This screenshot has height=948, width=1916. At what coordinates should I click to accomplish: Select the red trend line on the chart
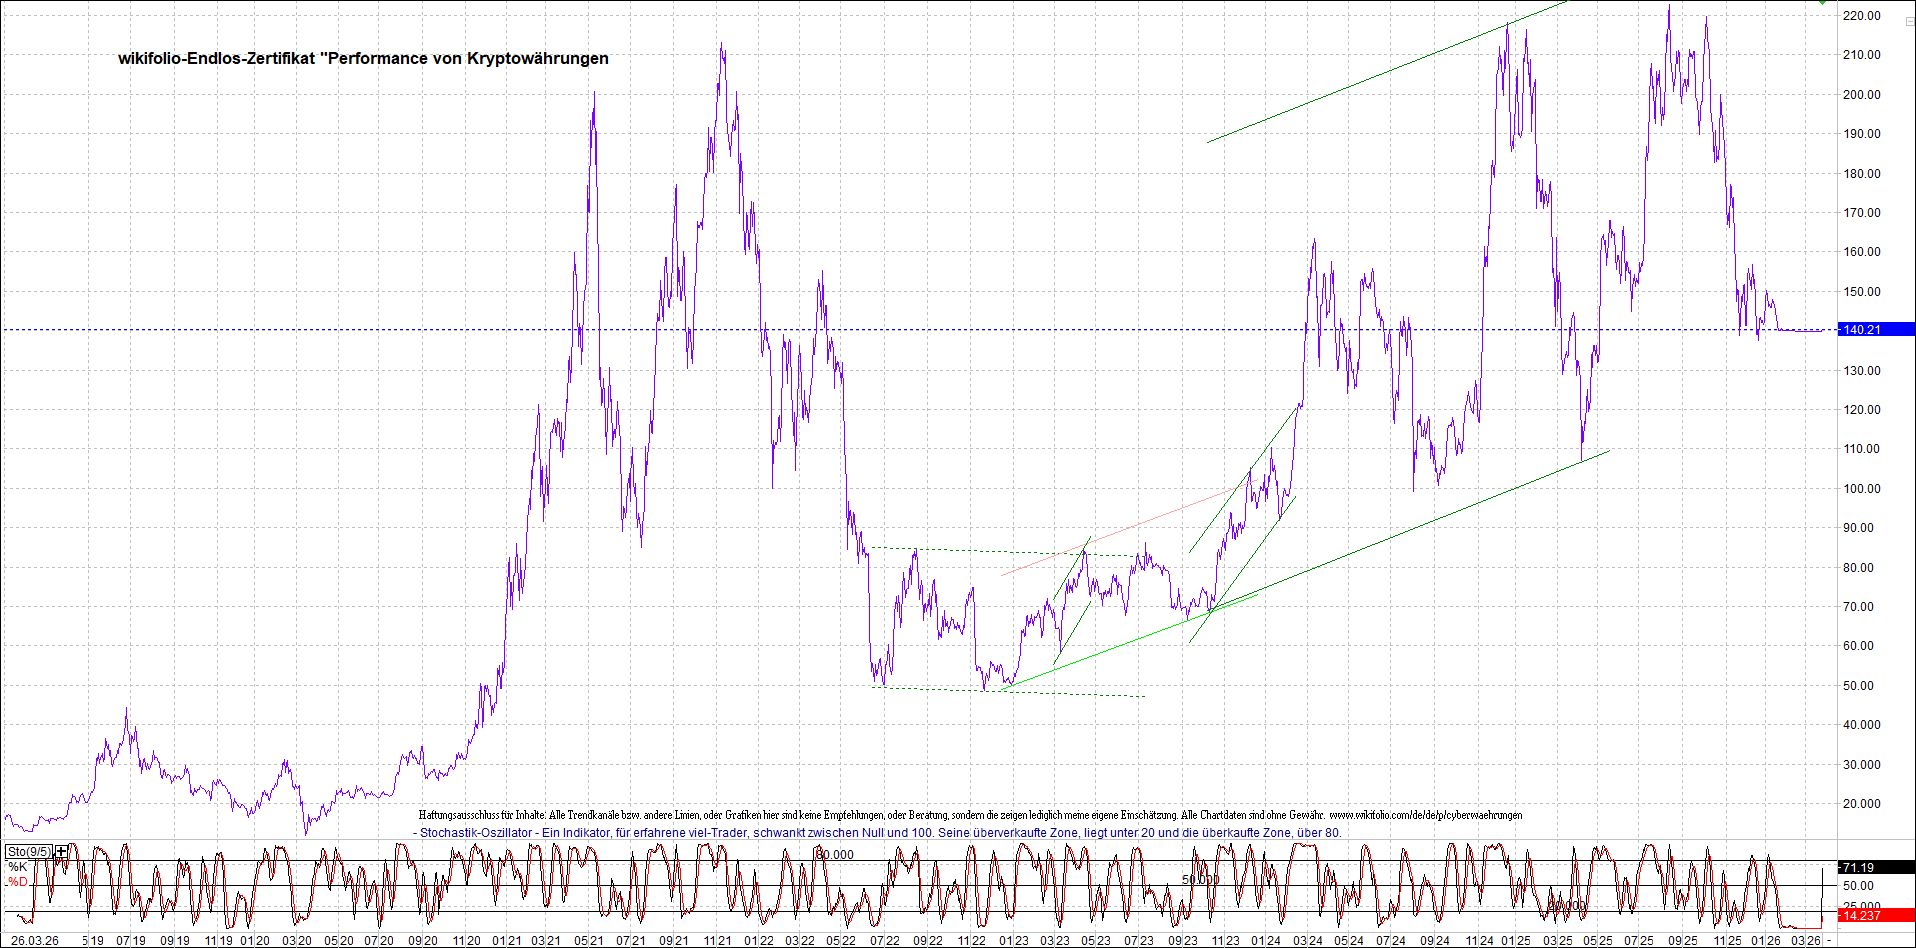[x=1120, y=531]
